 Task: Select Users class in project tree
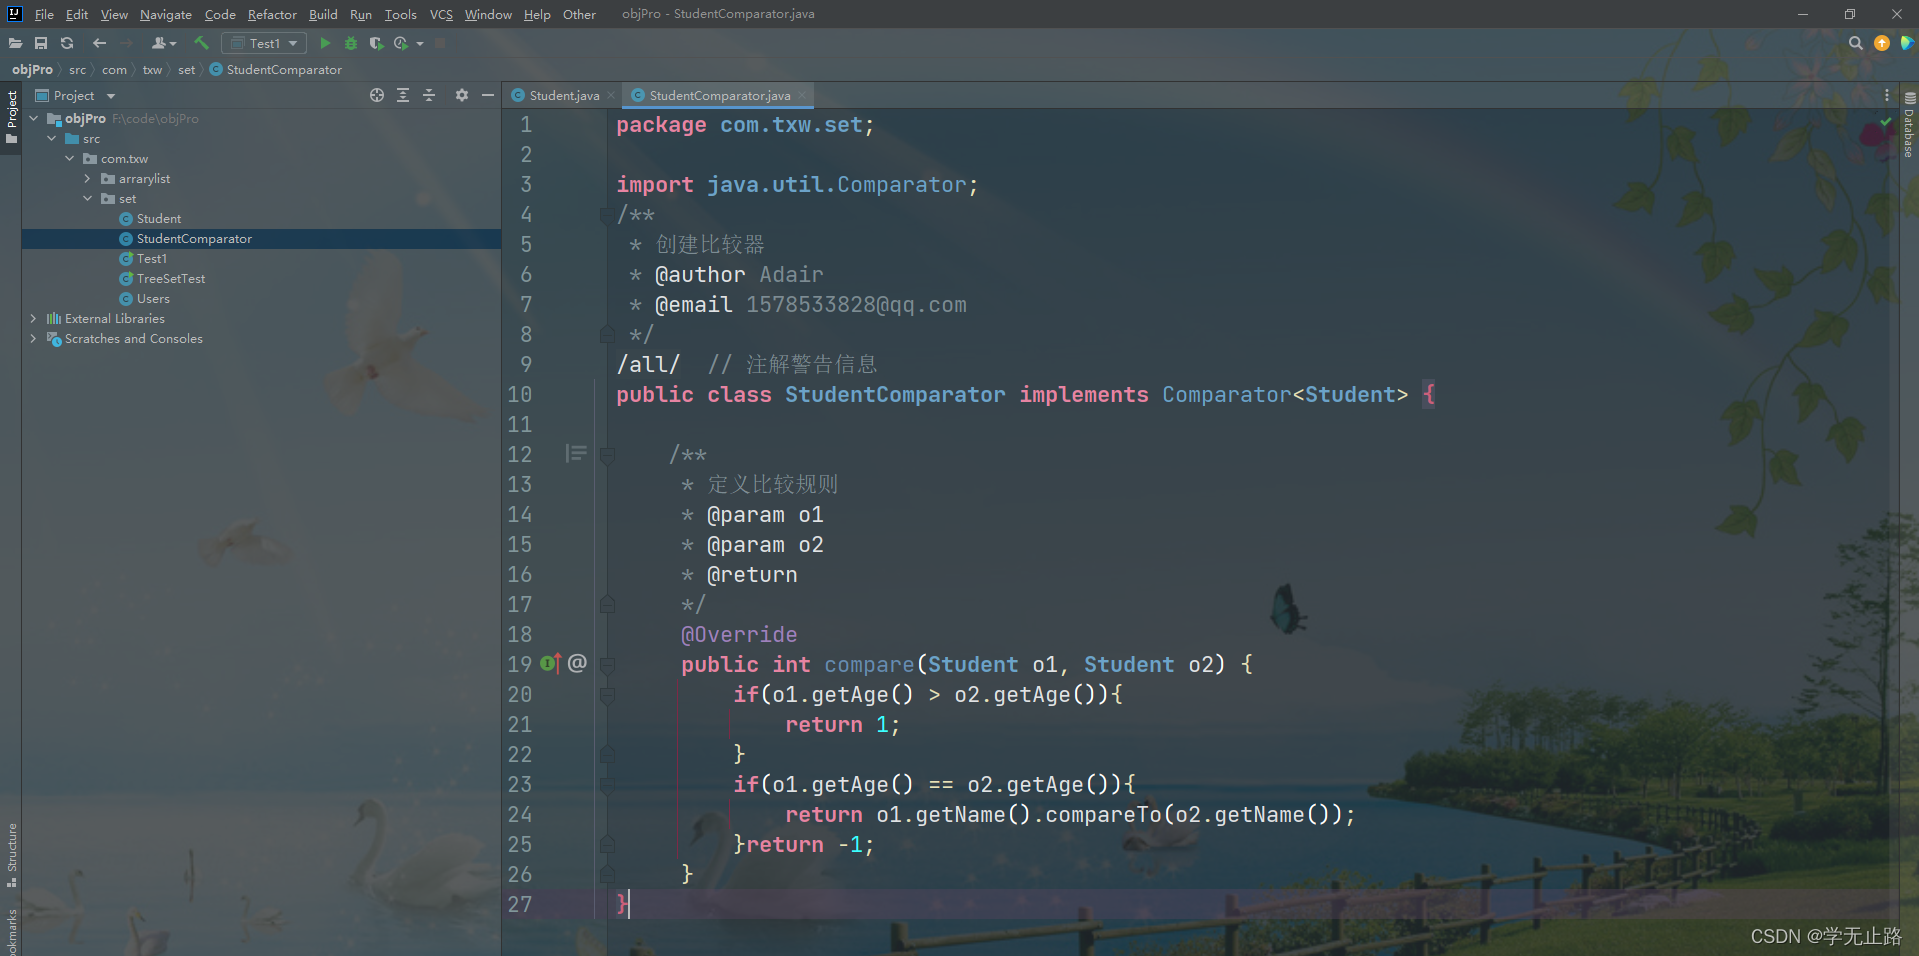[x=153, y=298]
